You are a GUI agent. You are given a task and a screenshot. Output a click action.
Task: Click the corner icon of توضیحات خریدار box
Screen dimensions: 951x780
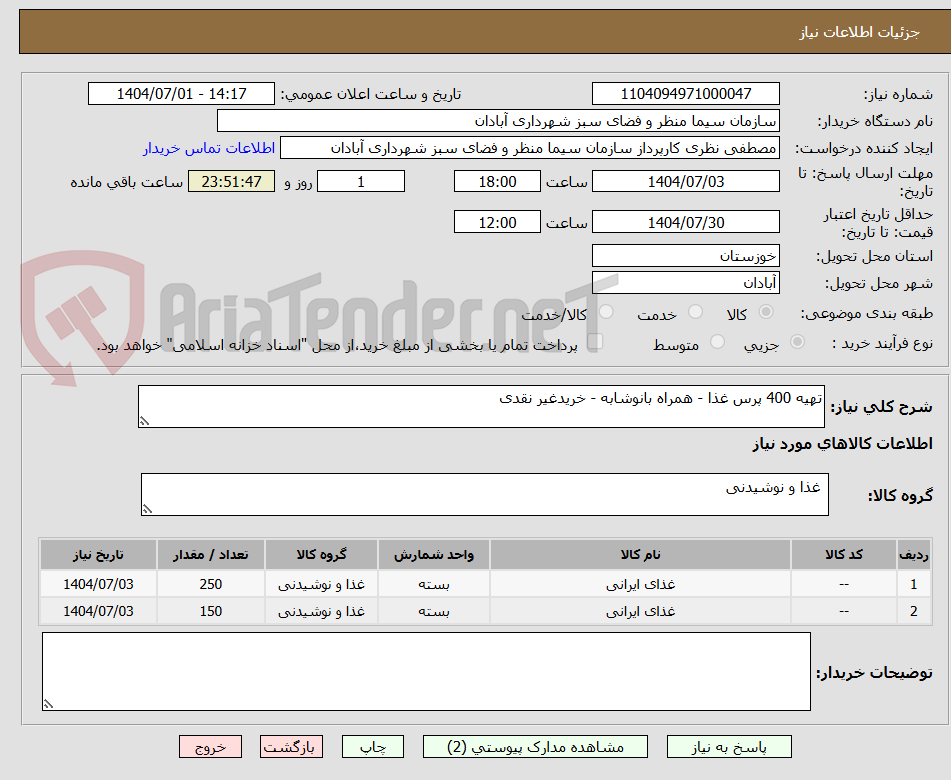click(x=47, y=705)
